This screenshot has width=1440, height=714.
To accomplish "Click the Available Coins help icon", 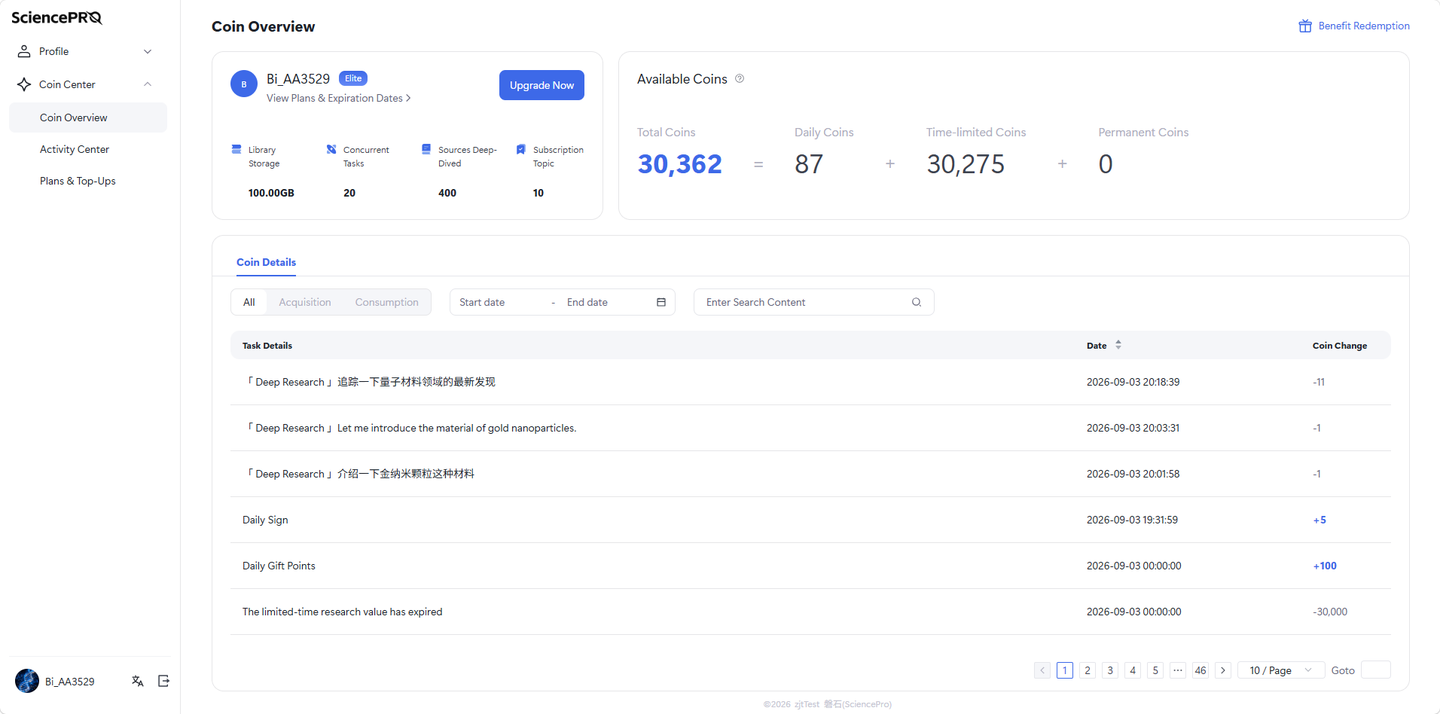I will 740,79.
